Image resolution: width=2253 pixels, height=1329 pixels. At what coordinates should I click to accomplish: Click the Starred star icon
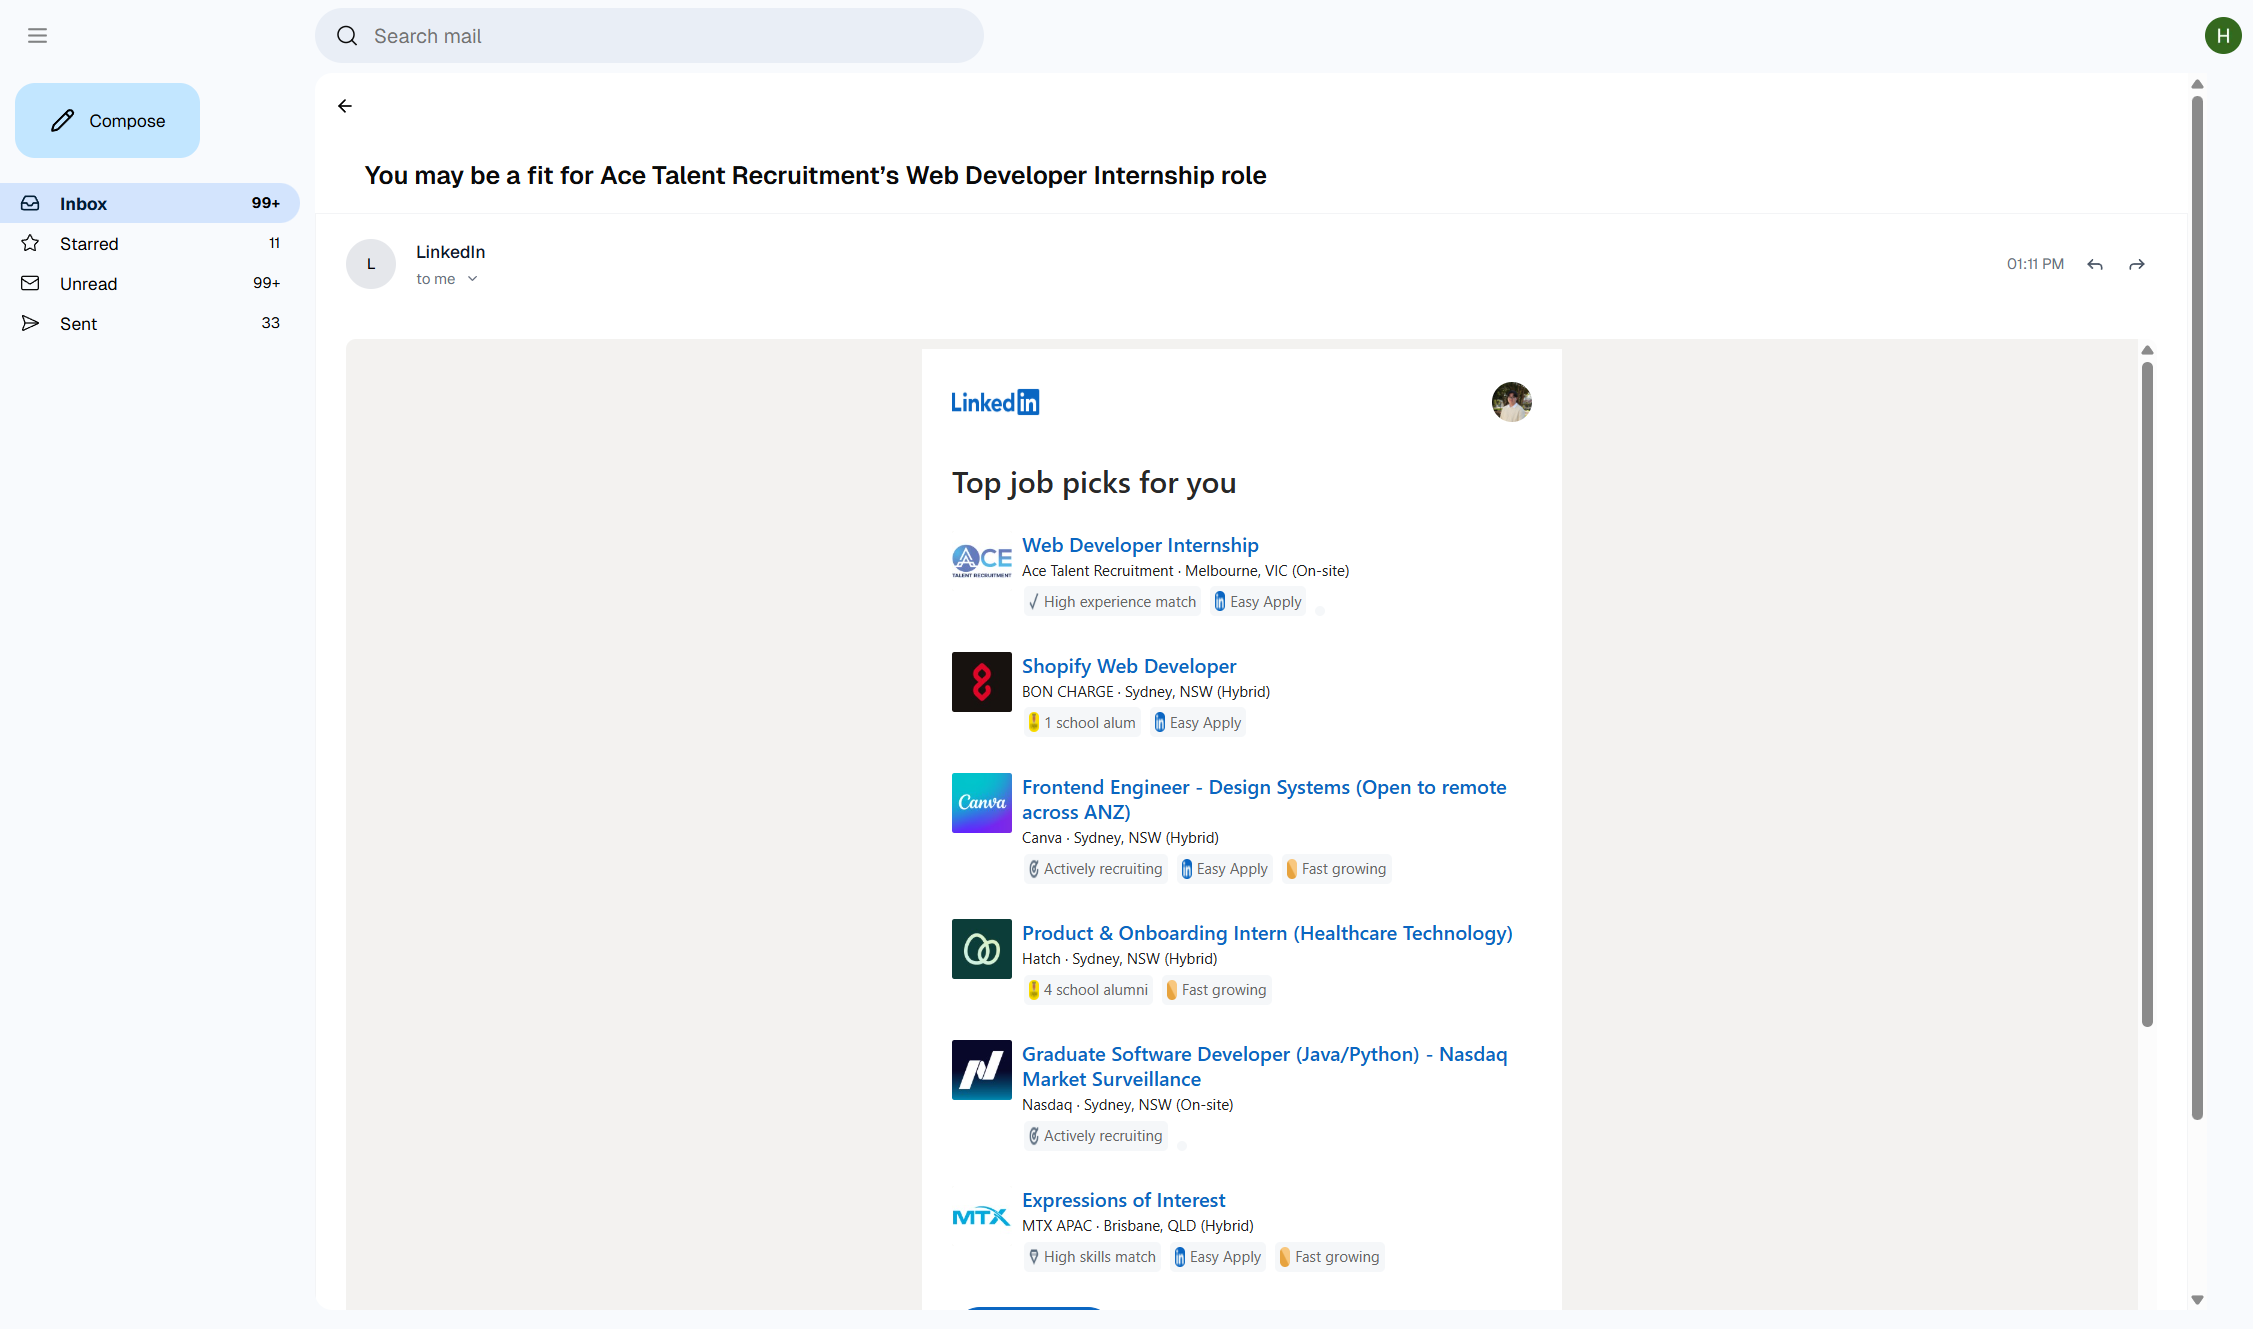coord(31,243)
